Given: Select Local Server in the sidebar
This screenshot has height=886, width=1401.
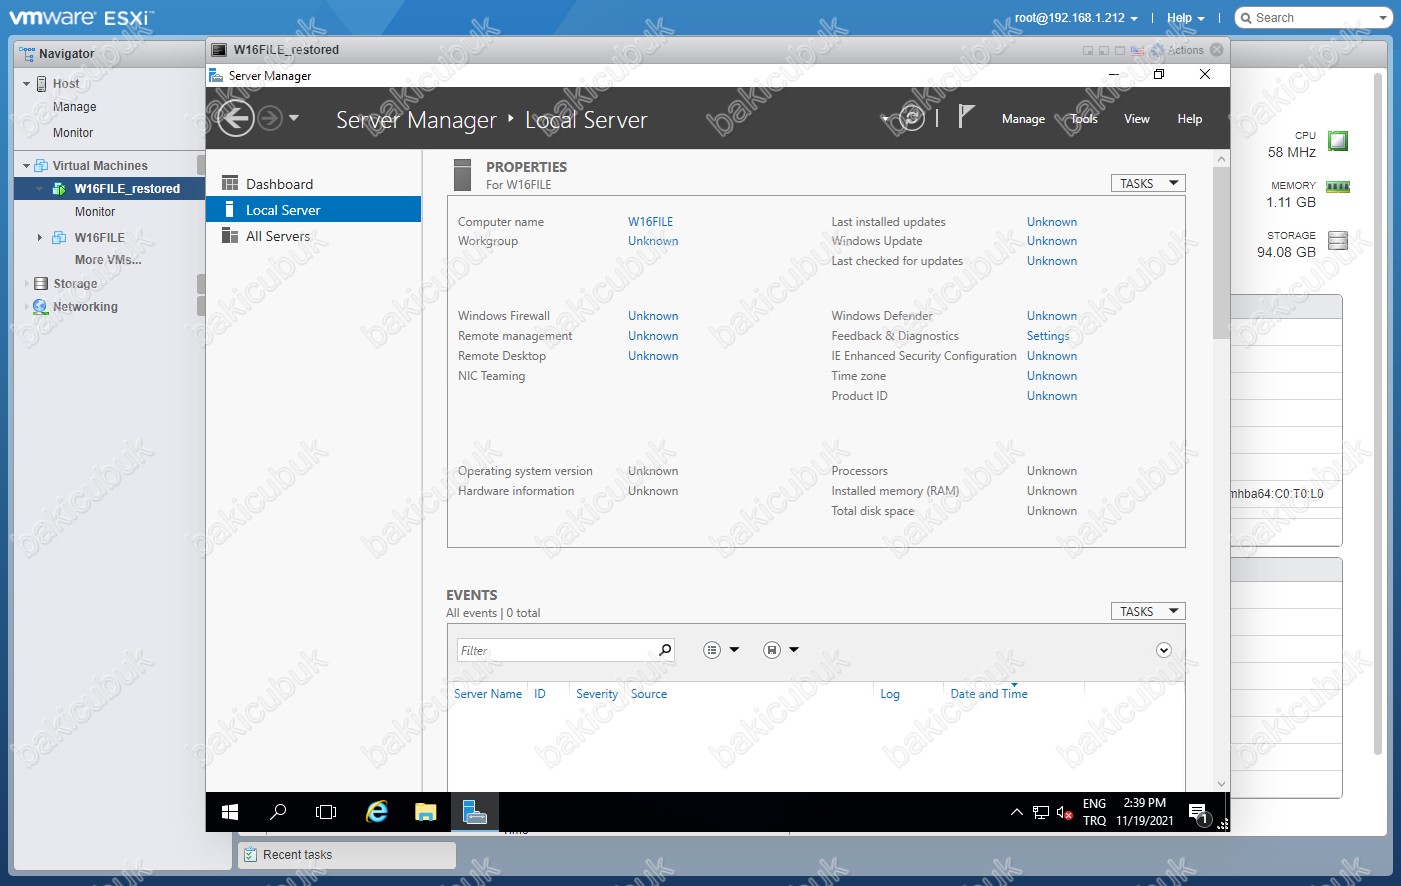Looking at the screenshot, I should (x=314, y=210).
